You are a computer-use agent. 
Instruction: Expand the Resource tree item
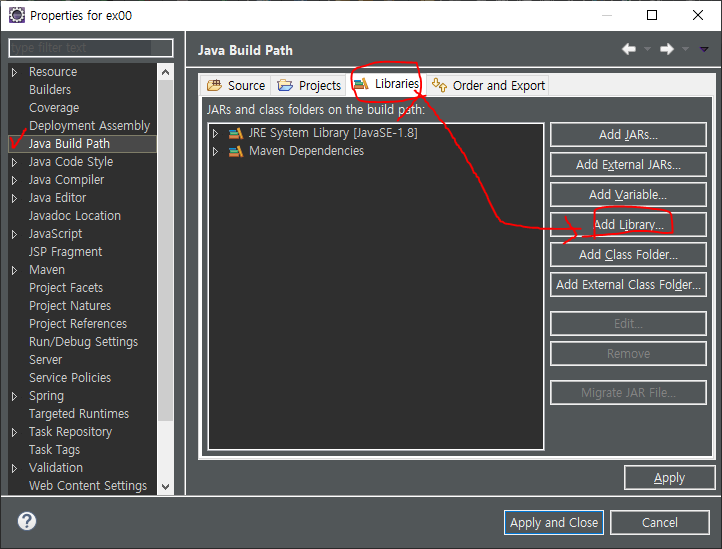click(x=14, y=72)
